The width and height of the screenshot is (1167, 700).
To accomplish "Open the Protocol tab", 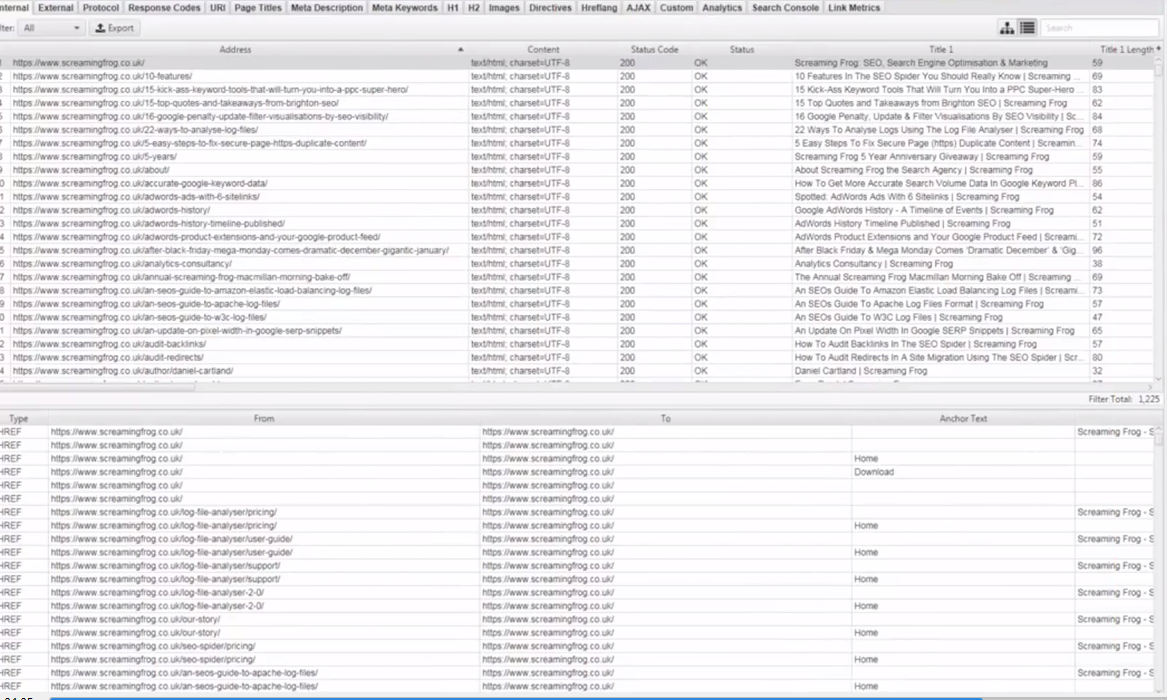I will point(100,7).
